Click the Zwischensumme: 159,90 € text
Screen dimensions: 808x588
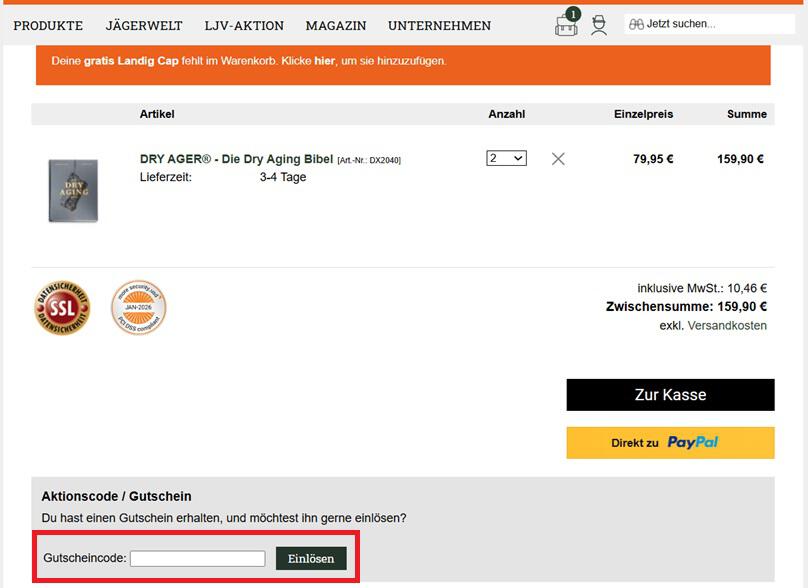pos(686,307)
